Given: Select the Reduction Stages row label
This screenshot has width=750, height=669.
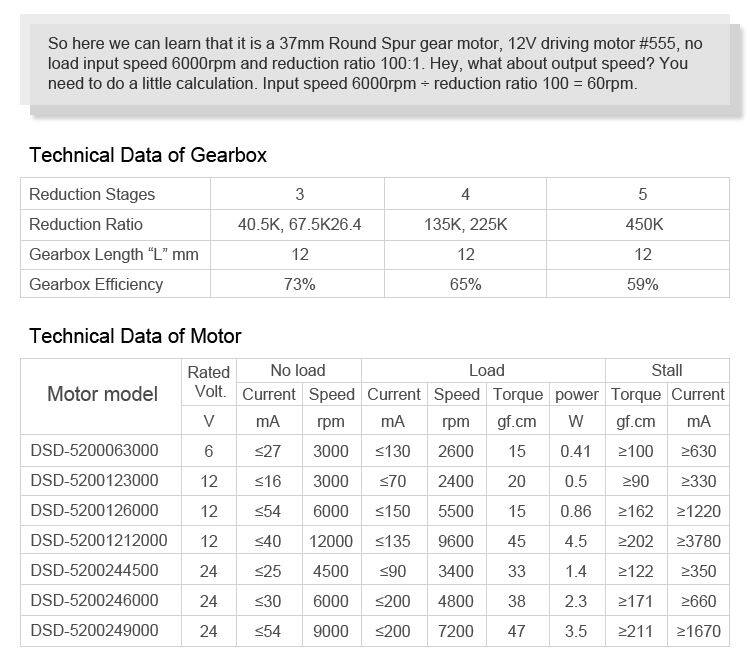Looking at the screenshot, I should click(92, 194).
